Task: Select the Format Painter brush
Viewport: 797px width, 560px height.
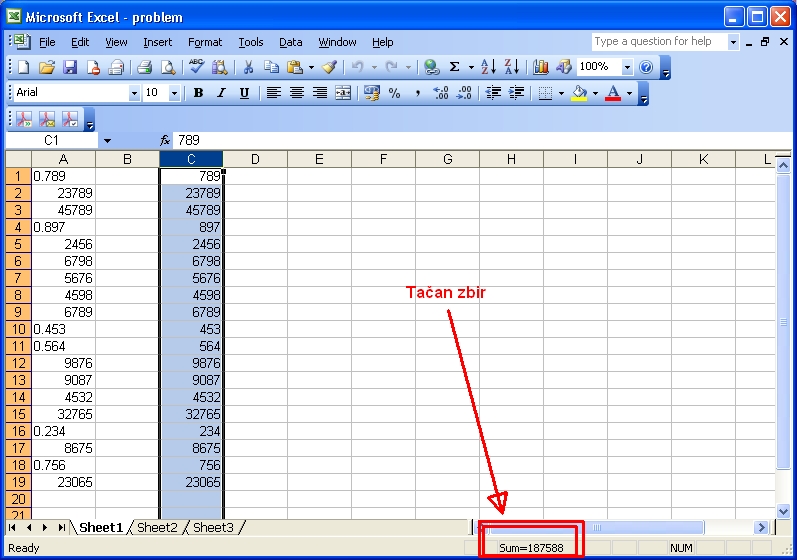Action: [x=329, y=67]
